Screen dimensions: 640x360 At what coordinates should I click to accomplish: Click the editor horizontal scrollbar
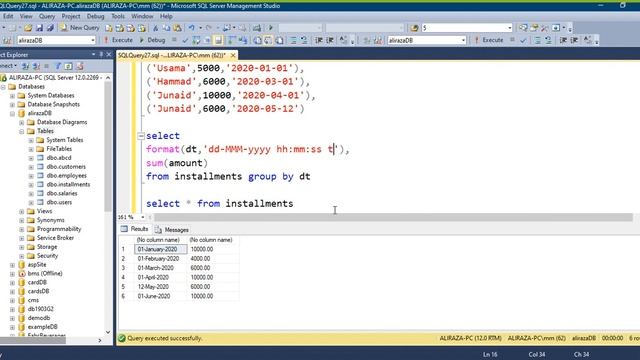click(392, 218)
